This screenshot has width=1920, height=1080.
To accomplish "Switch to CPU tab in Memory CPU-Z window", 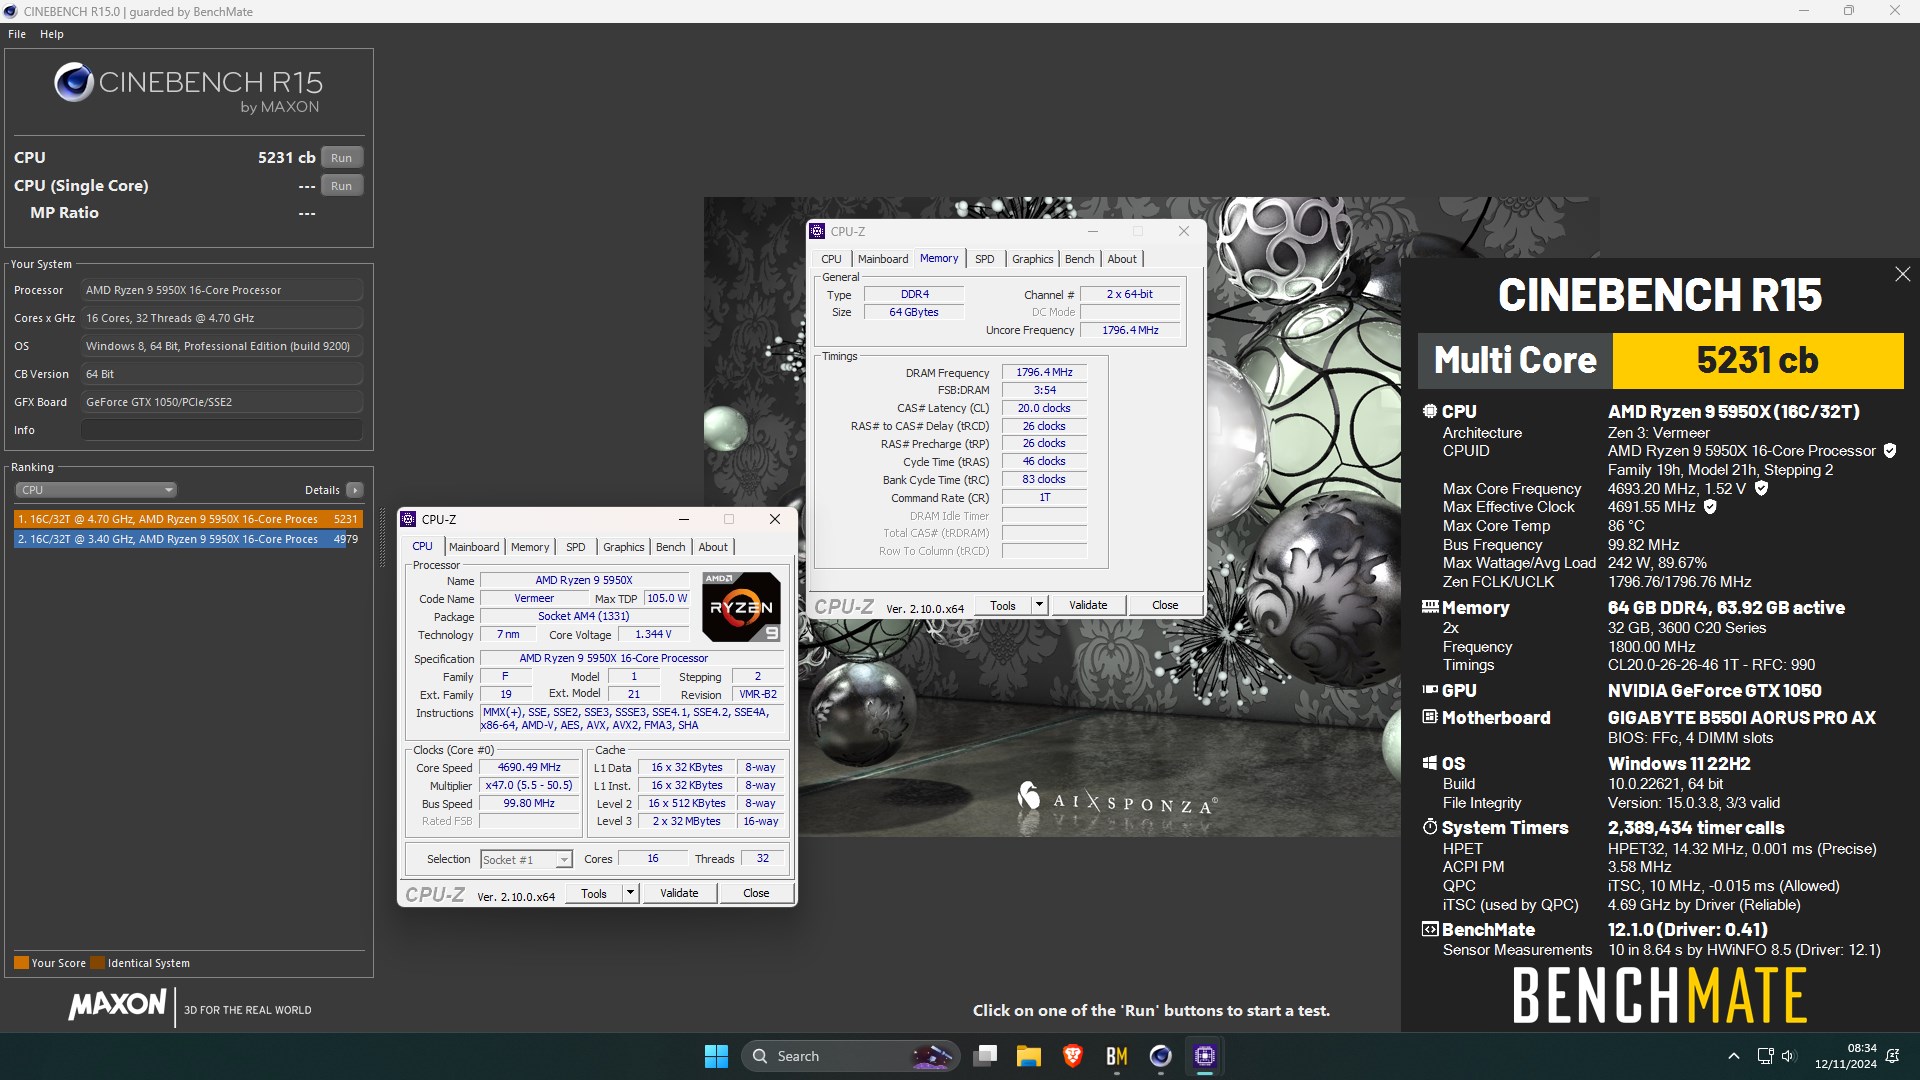I will click(832, 259).
